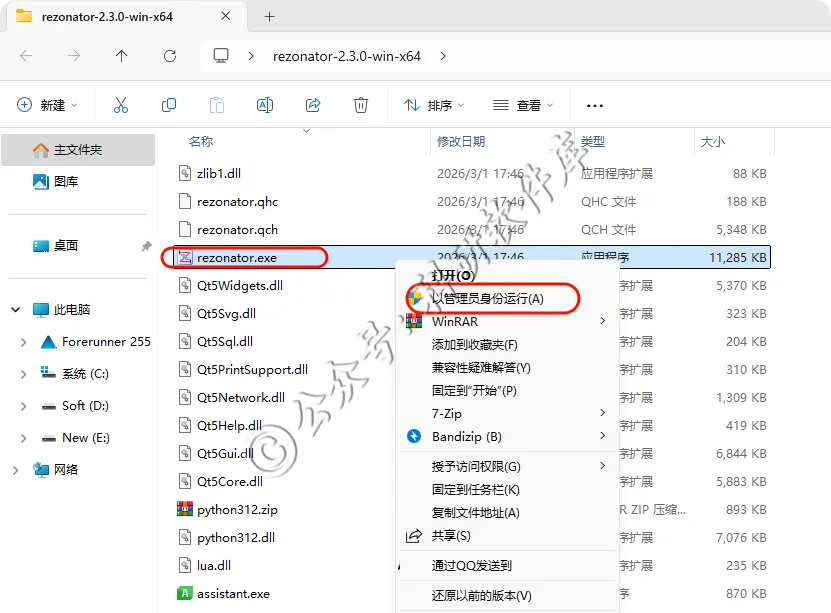Choose 兼容性疑难解答(Y)

point(481,367)
